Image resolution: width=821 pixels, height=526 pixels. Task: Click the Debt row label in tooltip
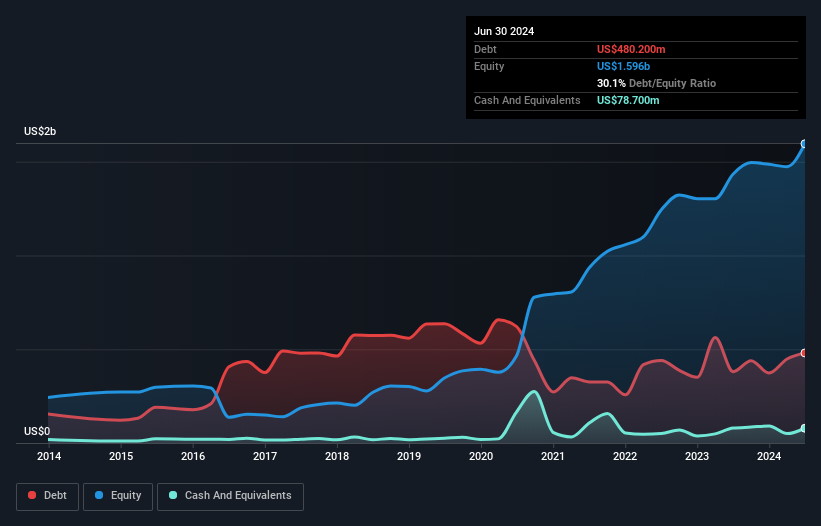pyautogui.click(x=485, y=49)
